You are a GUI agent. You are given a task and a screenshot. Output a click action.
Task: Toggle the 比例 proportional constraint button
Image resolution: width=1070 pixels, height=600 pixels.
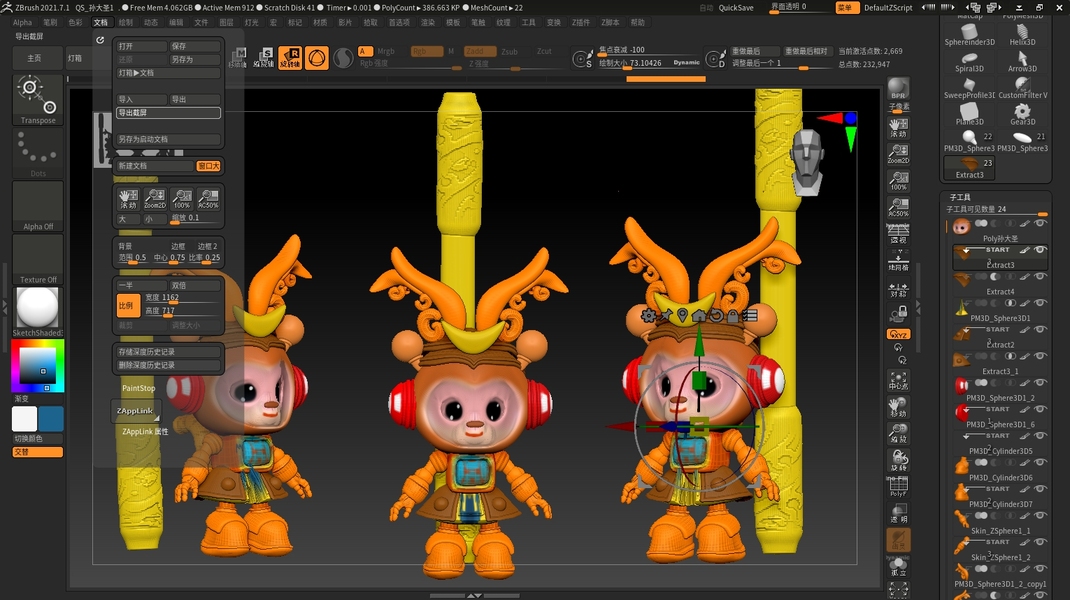tap(128, 306)
